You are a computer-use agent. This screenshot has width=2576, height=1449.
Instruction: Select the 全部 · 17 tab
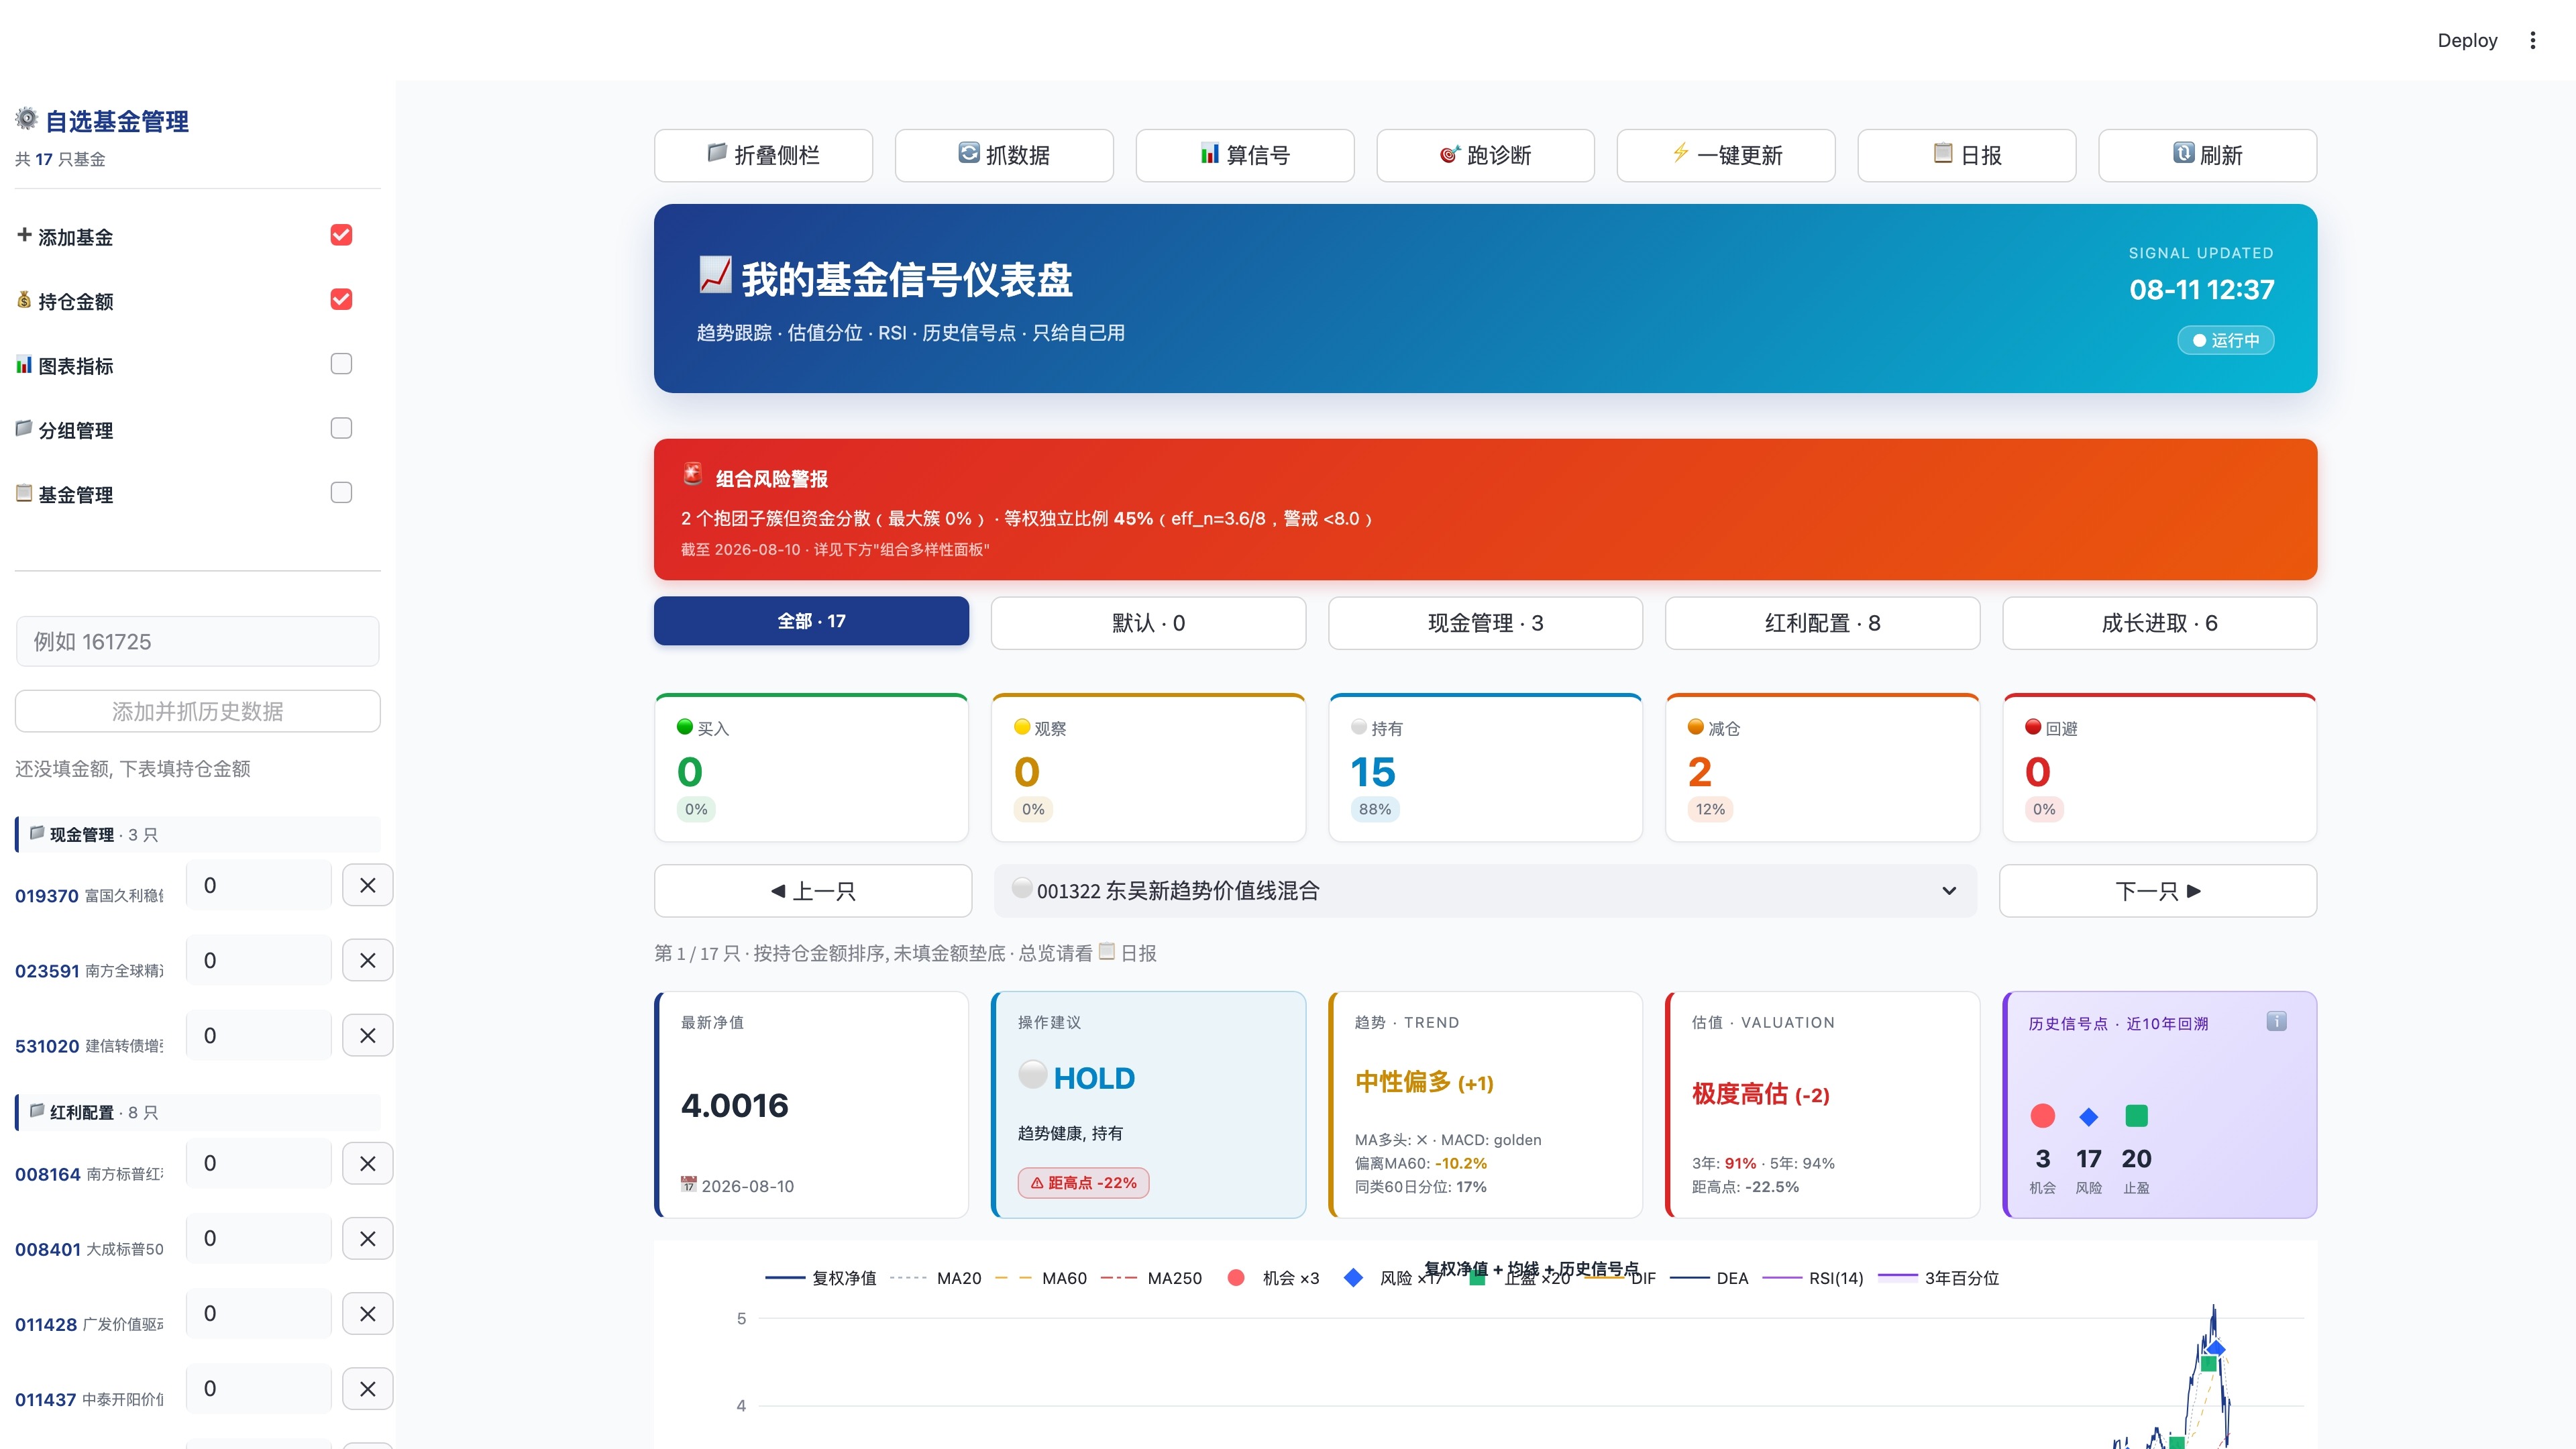click(811, 621)
